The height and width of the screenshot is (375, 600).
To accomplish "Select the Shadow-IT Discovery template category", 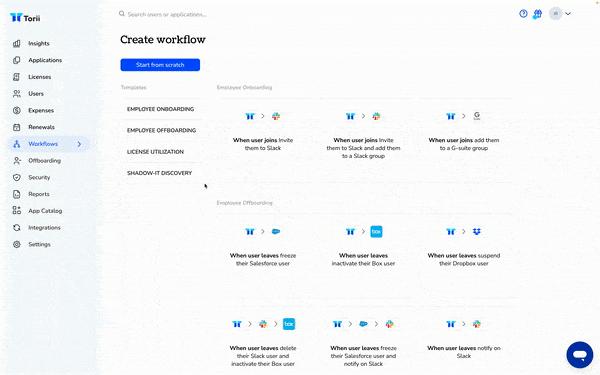I will [160, 173].
